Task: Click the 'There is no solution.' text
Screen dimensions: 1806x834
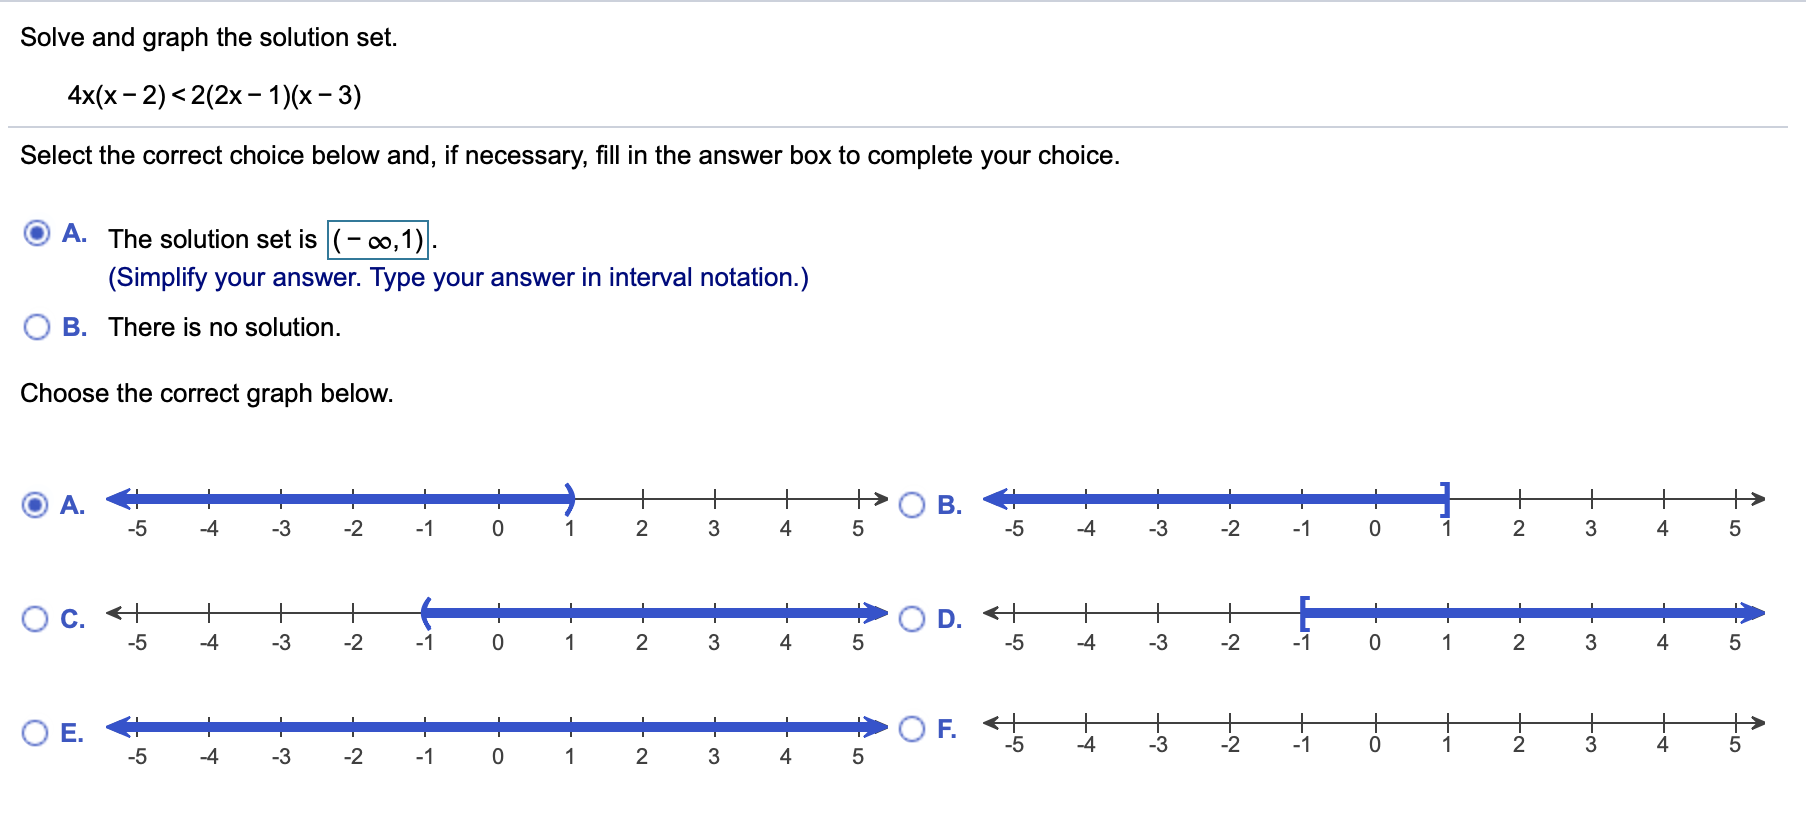Action: click(224, 328)
